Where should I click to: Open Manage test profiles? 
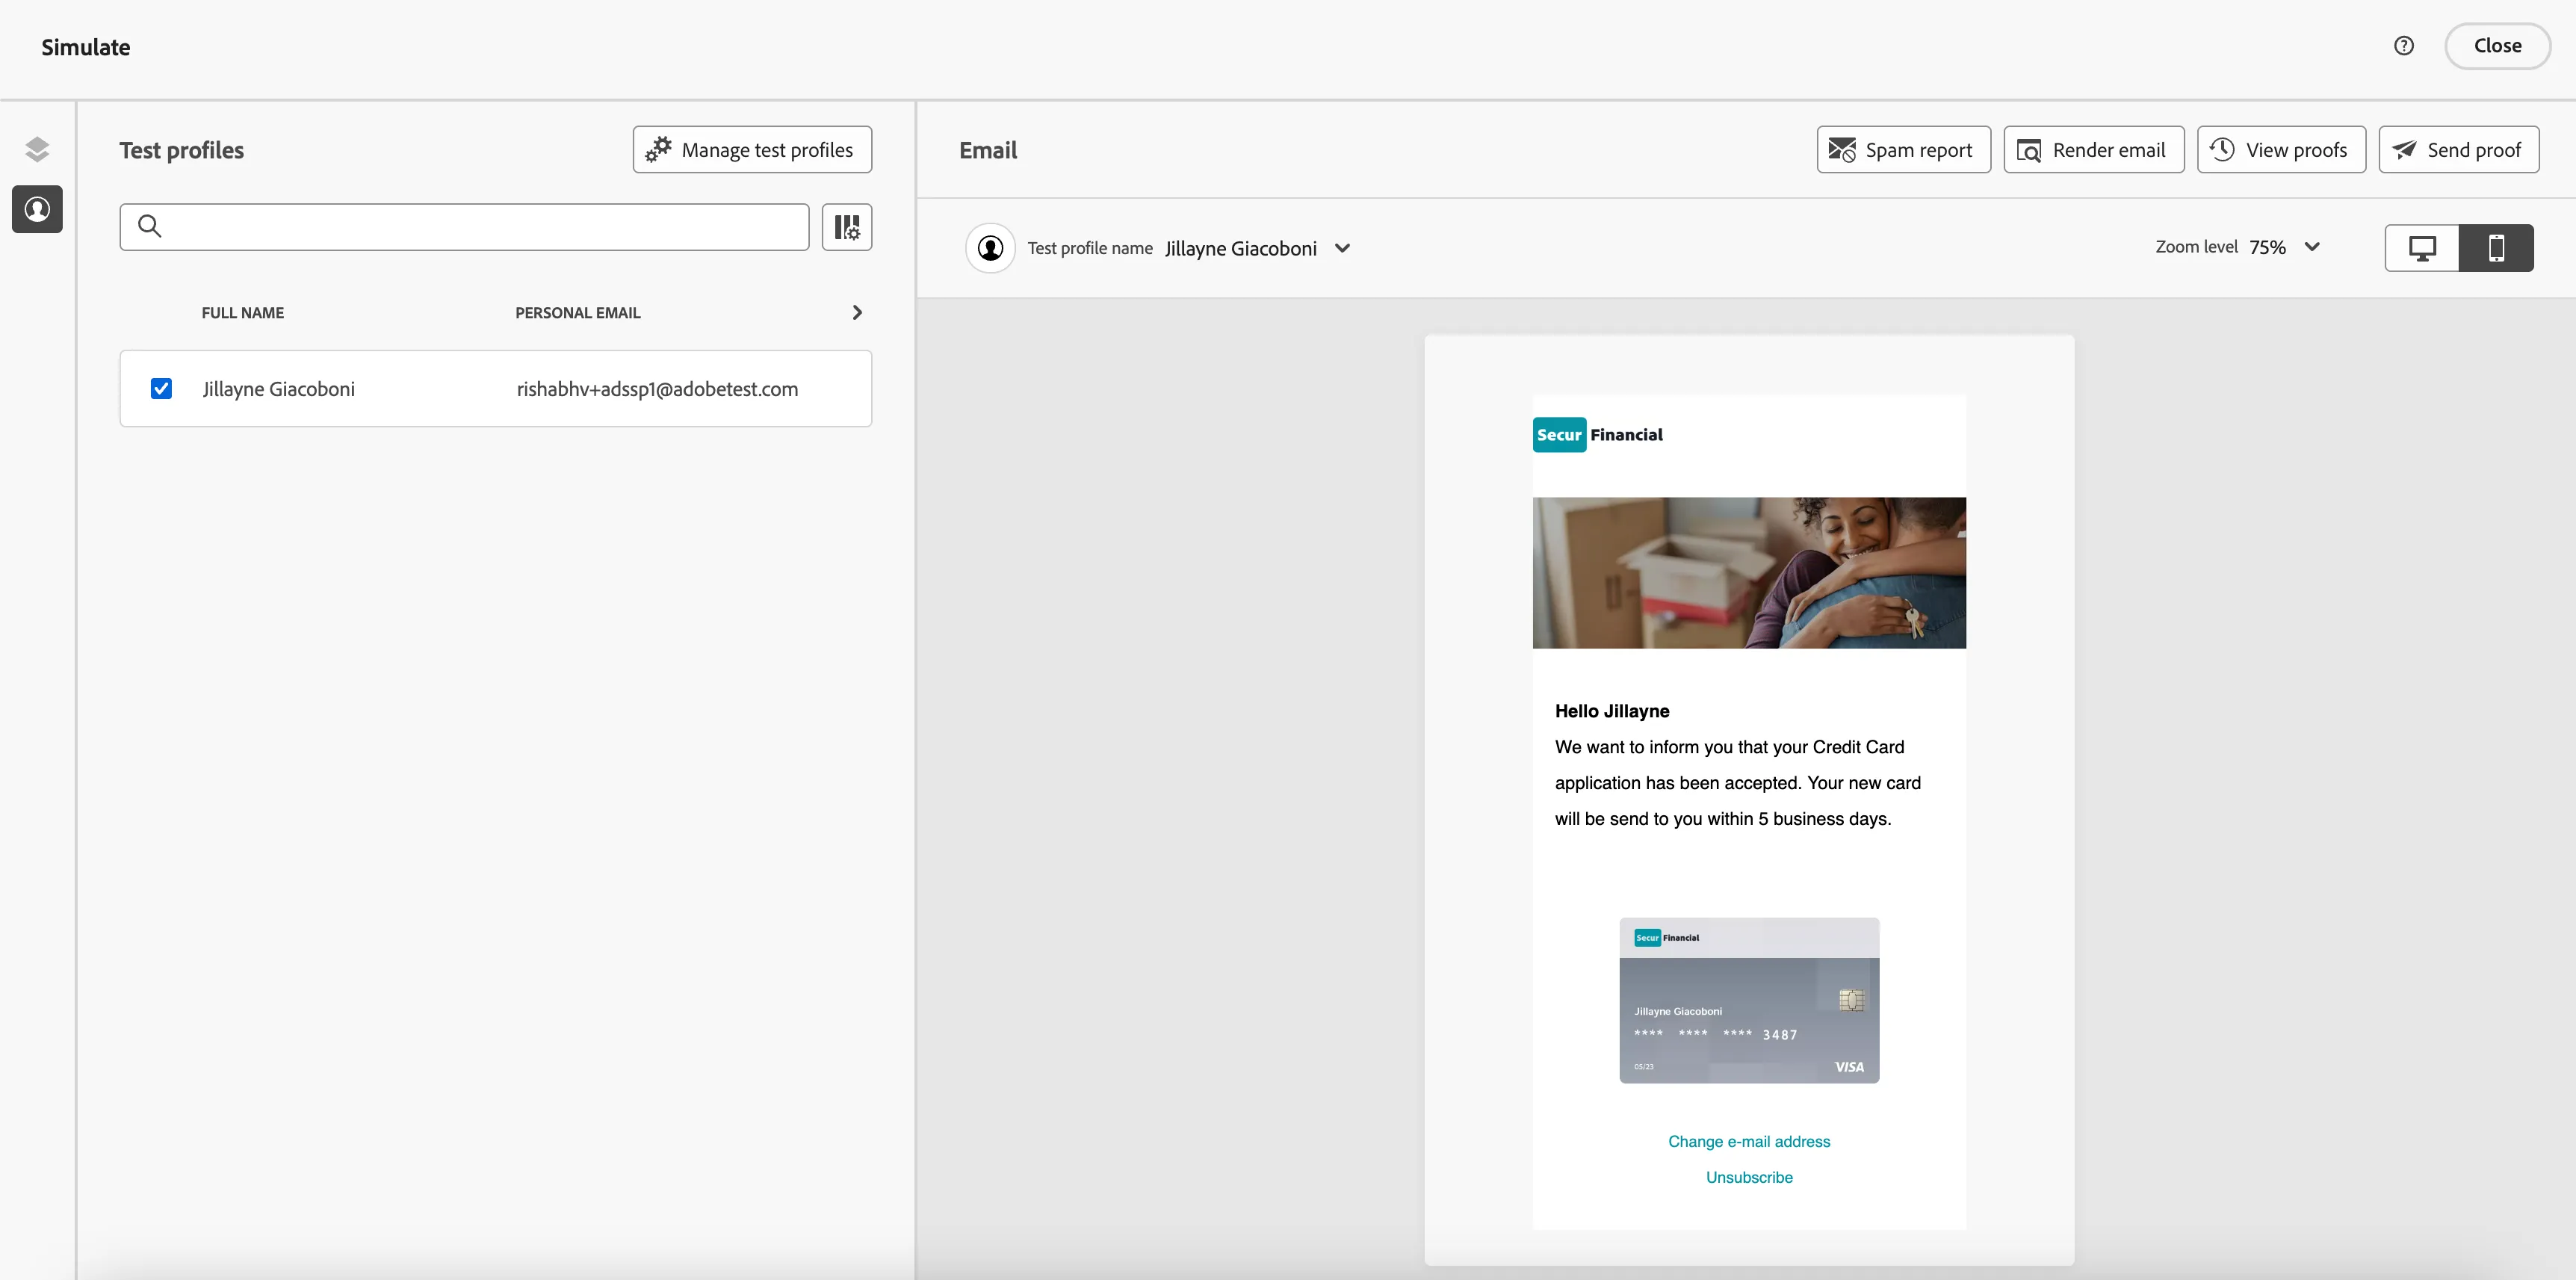(x=752, y=150)
